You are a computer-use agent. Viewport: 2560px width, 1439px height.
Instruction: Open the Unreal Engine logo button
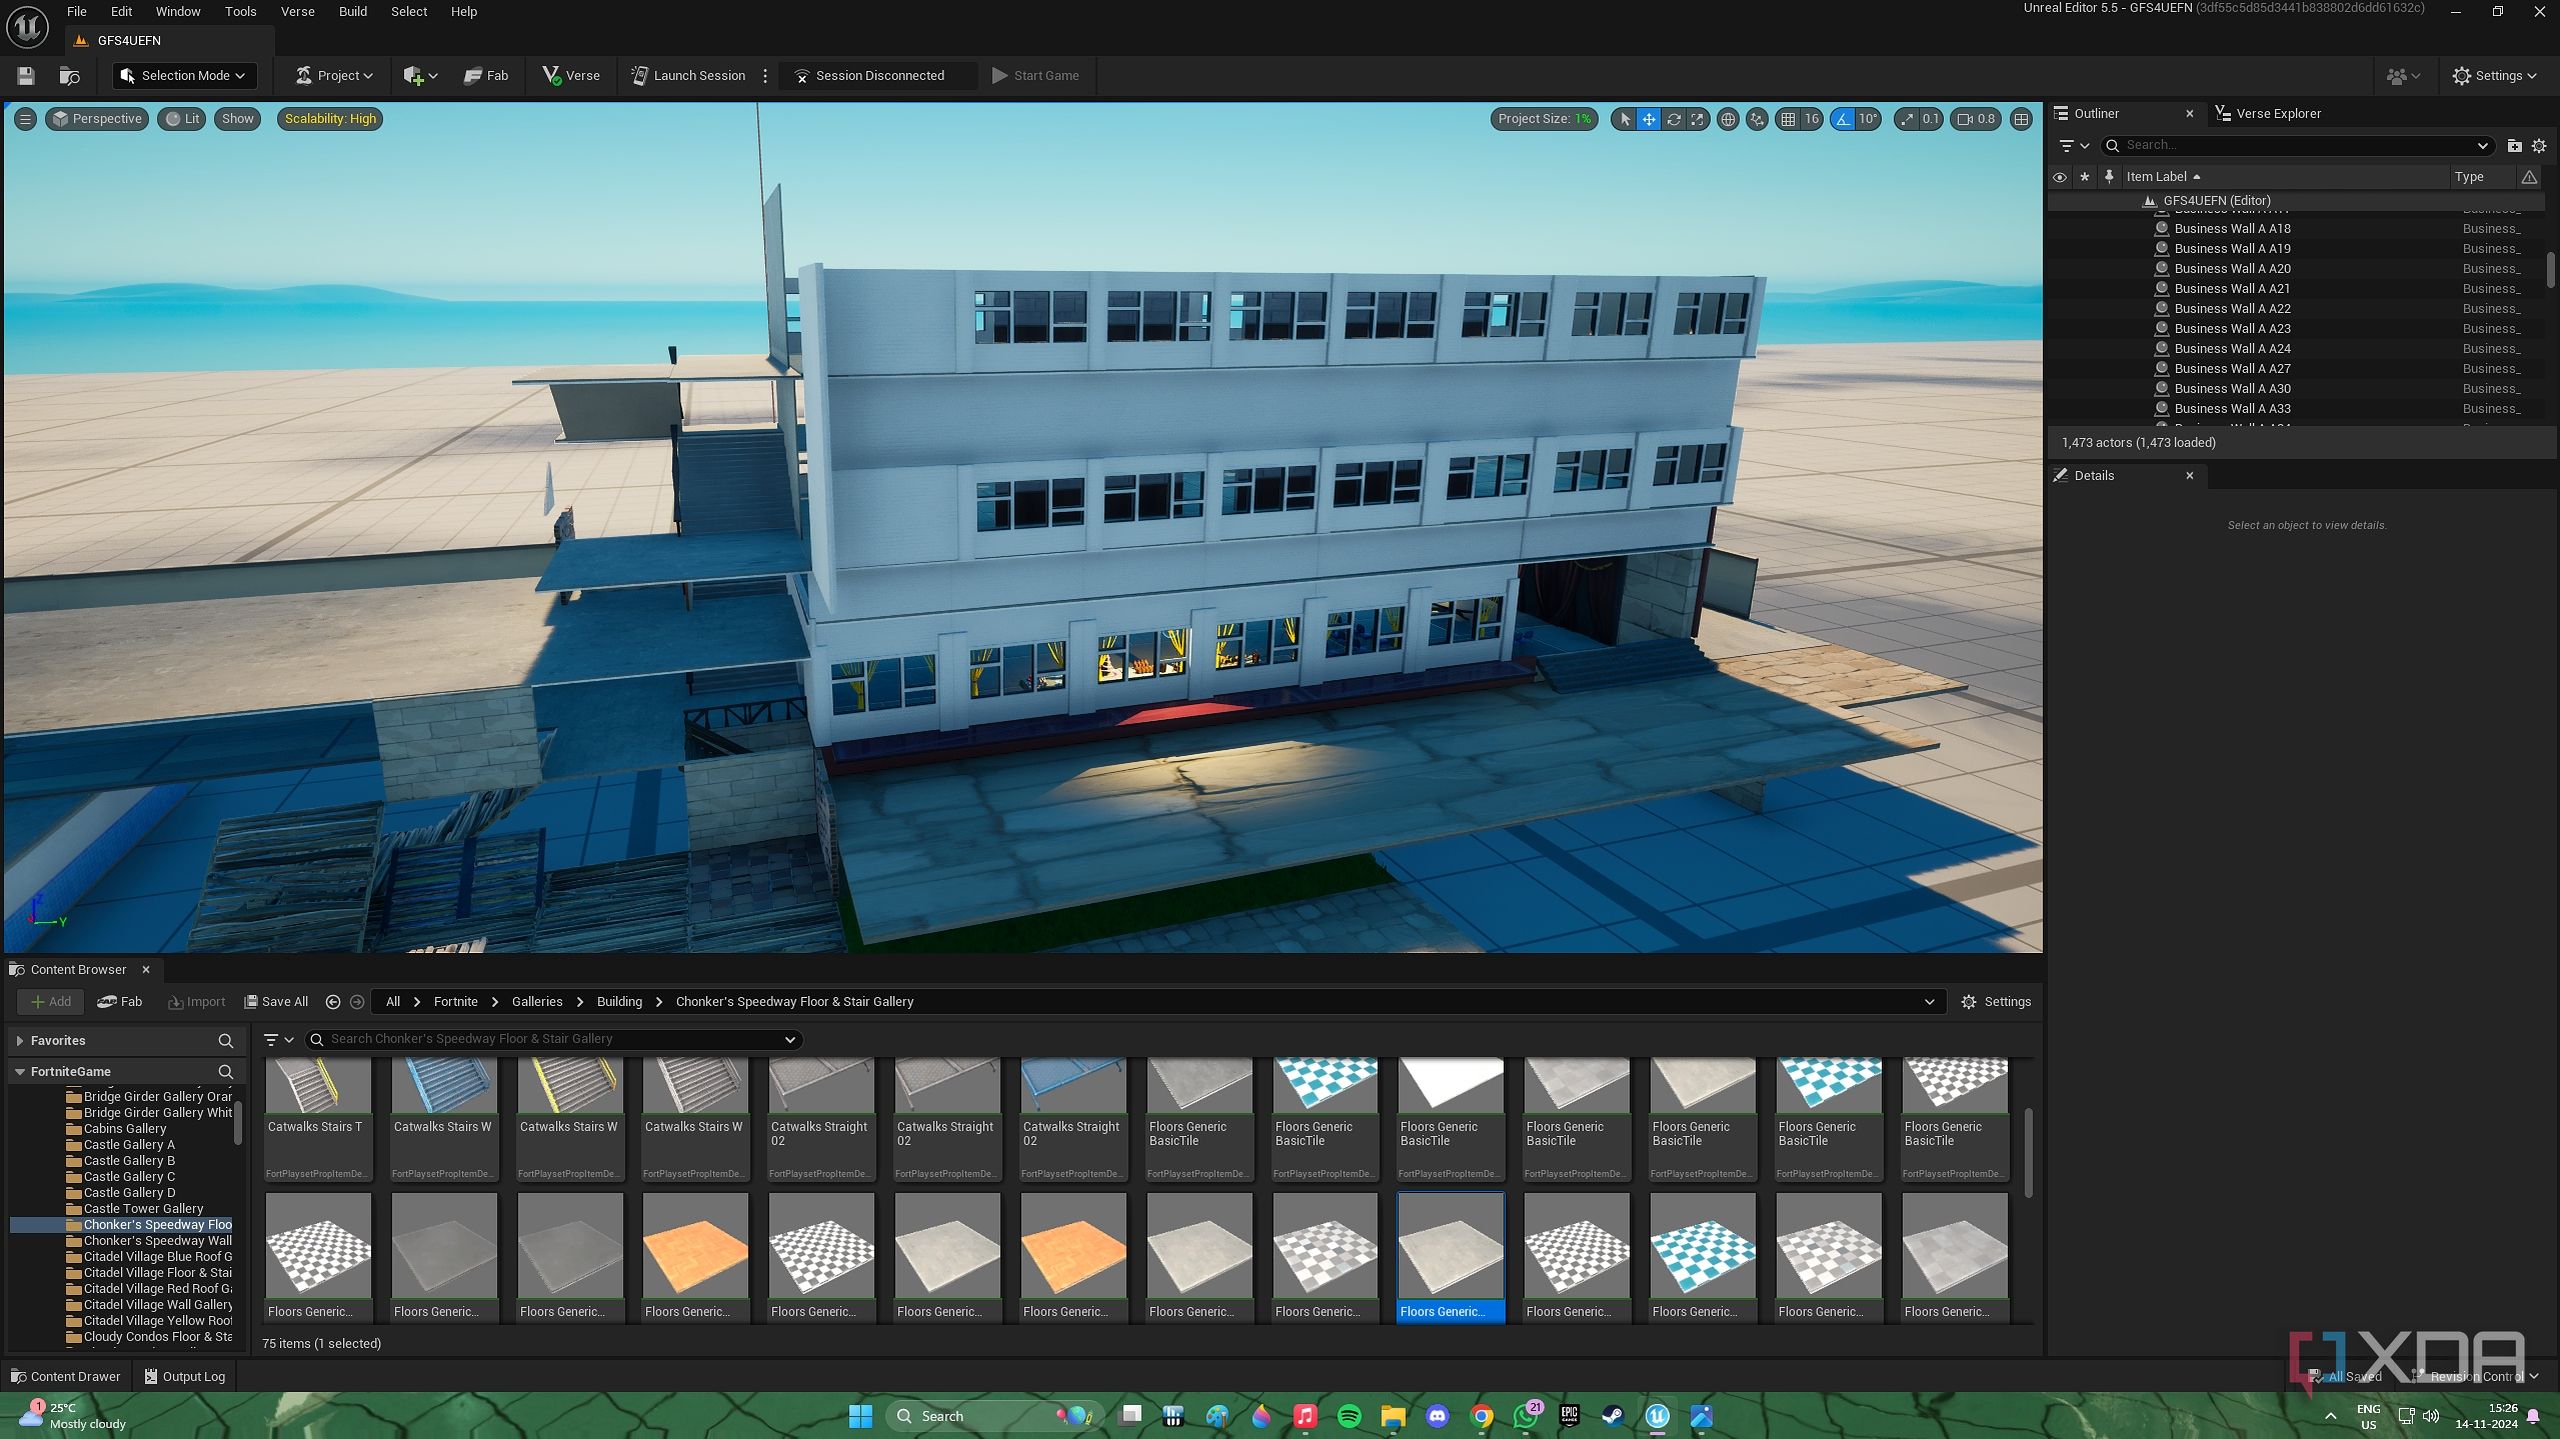pos(27,27)
